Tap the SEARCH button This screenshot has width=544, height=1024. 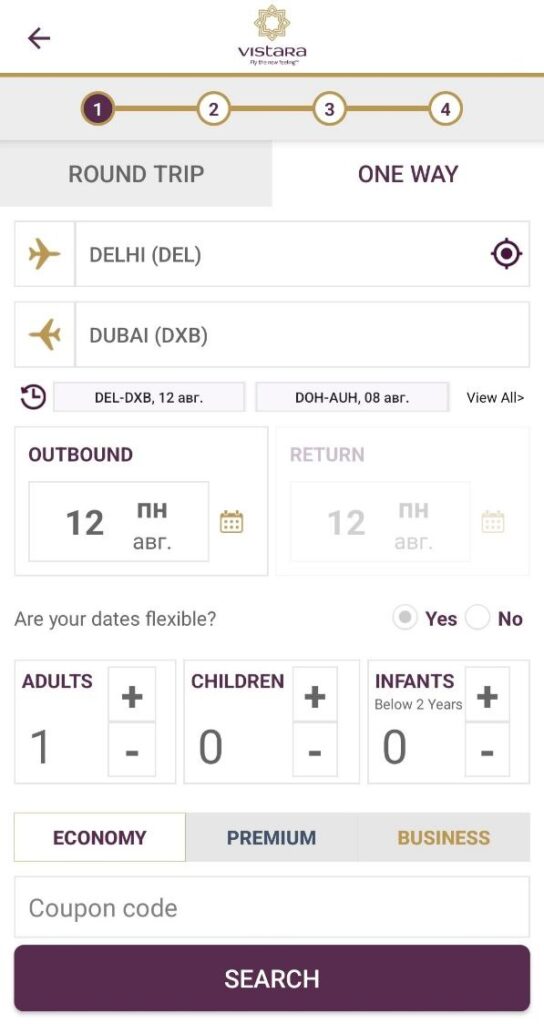coord(272,978)
